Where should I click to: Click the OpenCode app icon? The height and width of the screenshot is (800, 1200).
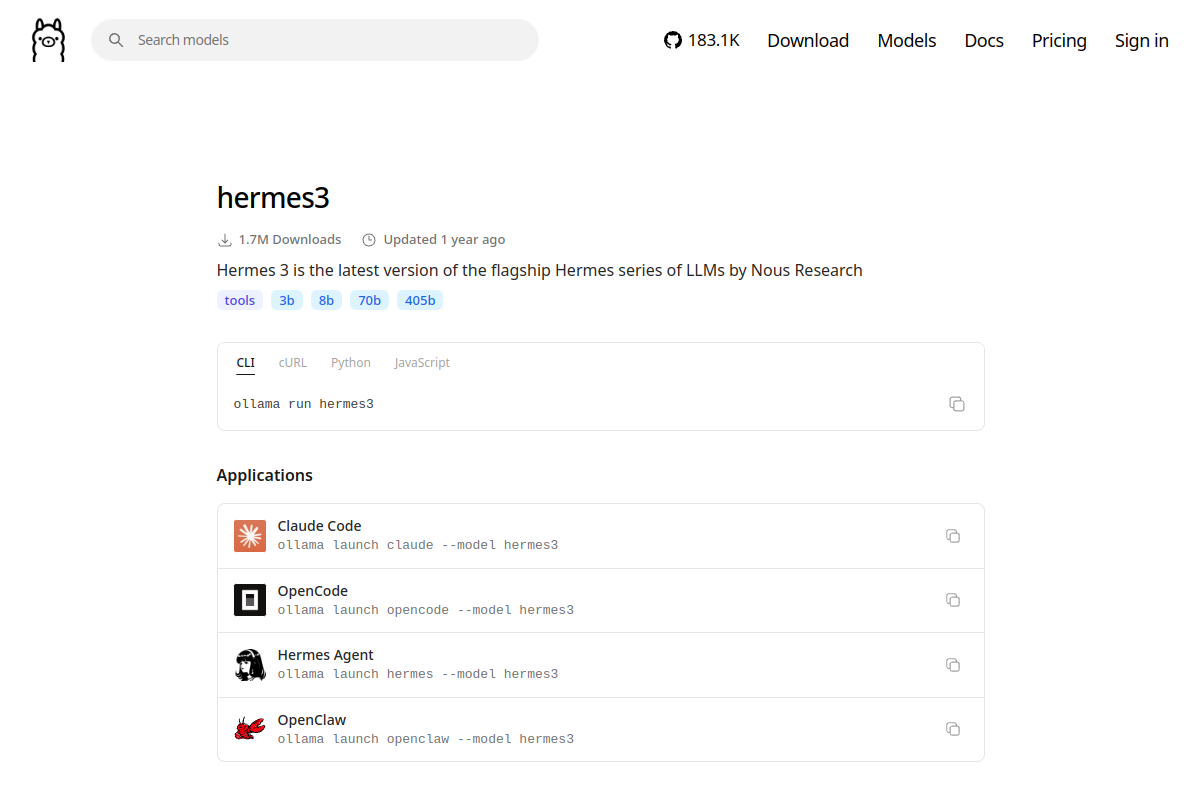[250, 600]
